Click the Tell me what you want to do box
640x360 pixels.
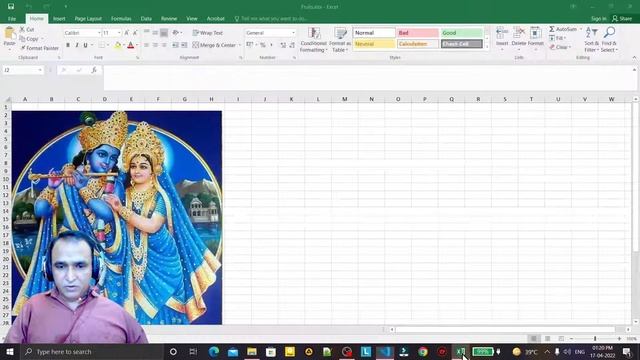(271, 19)
